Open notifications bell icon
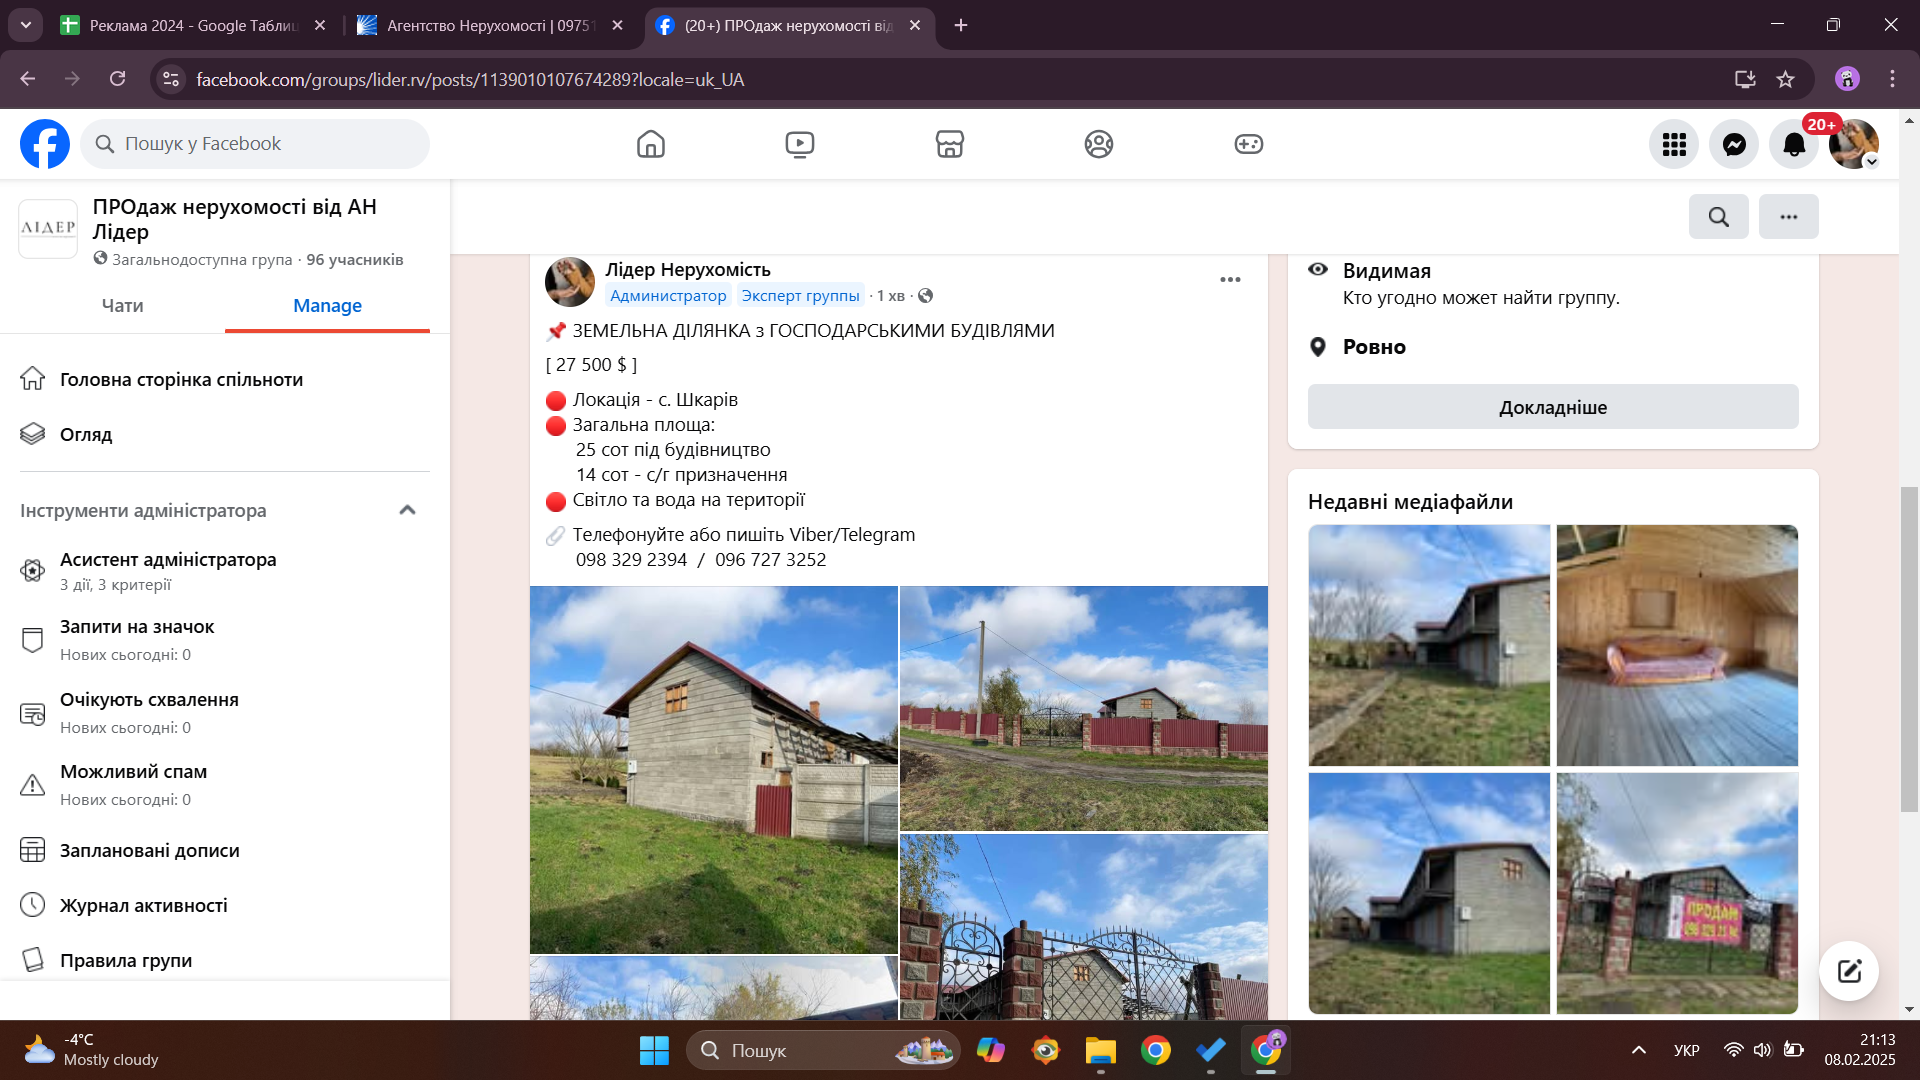The height and width of the screenshot is (1080, 1920). click(1793, 144)
